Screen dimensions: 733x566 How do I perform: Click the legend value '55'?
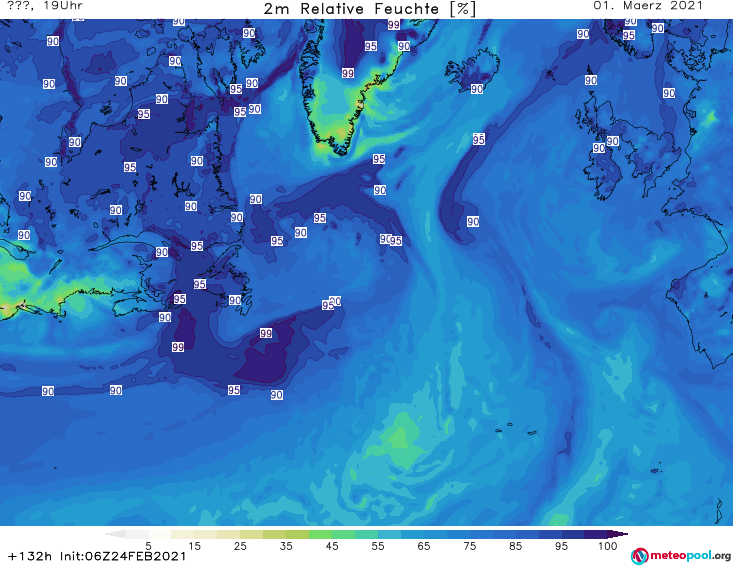(378, 546)
